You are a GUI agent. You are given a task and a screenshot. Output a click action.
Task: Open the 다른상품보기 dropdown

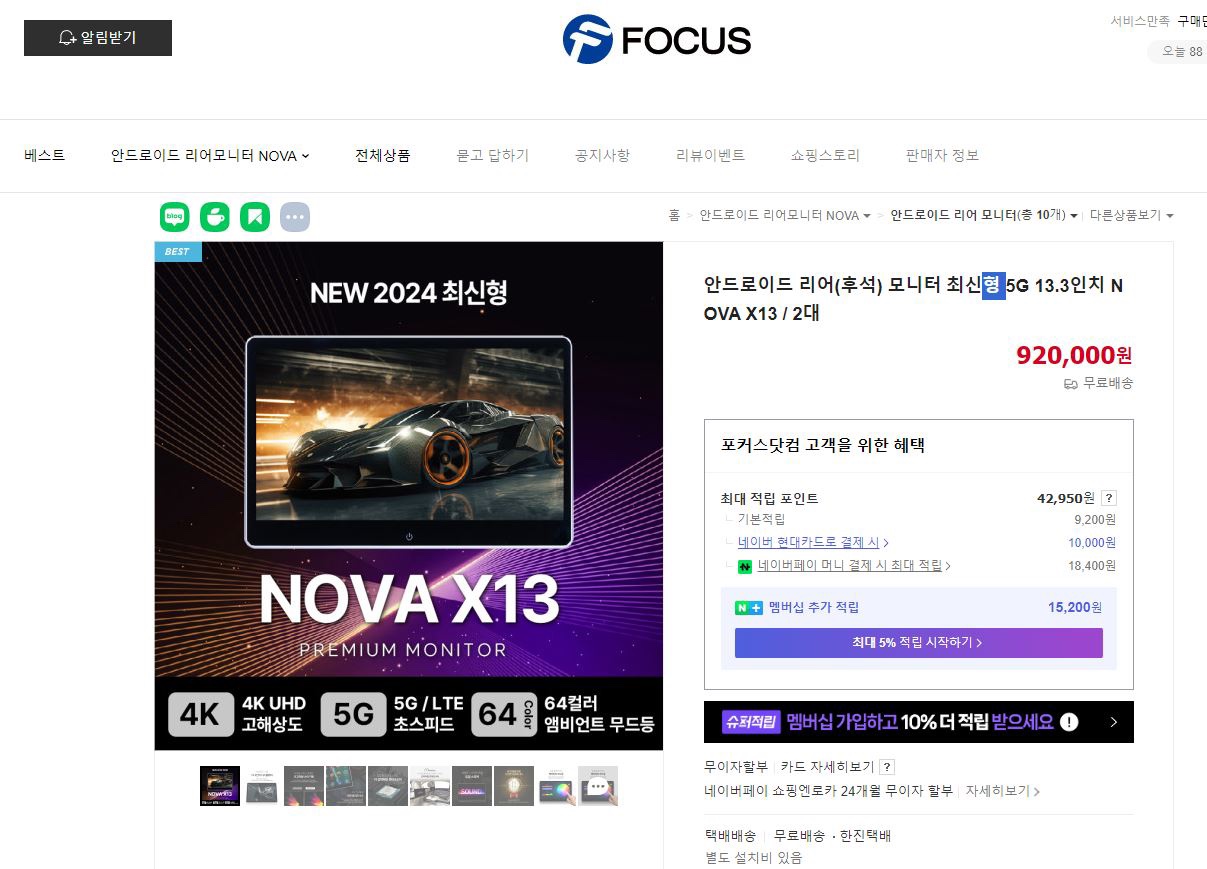[x=1132, y=215]
